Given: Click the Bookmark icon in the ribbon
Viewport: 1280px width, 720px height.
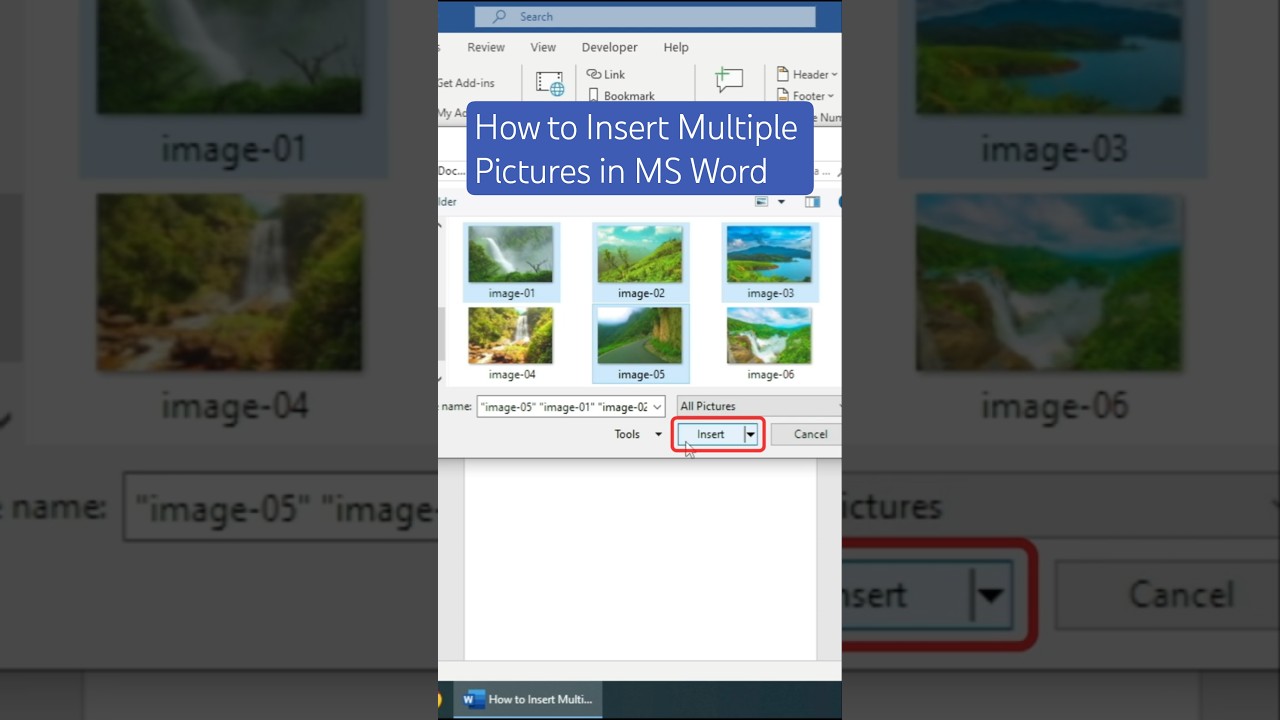Looking at the screenshot, I should 593,96.
